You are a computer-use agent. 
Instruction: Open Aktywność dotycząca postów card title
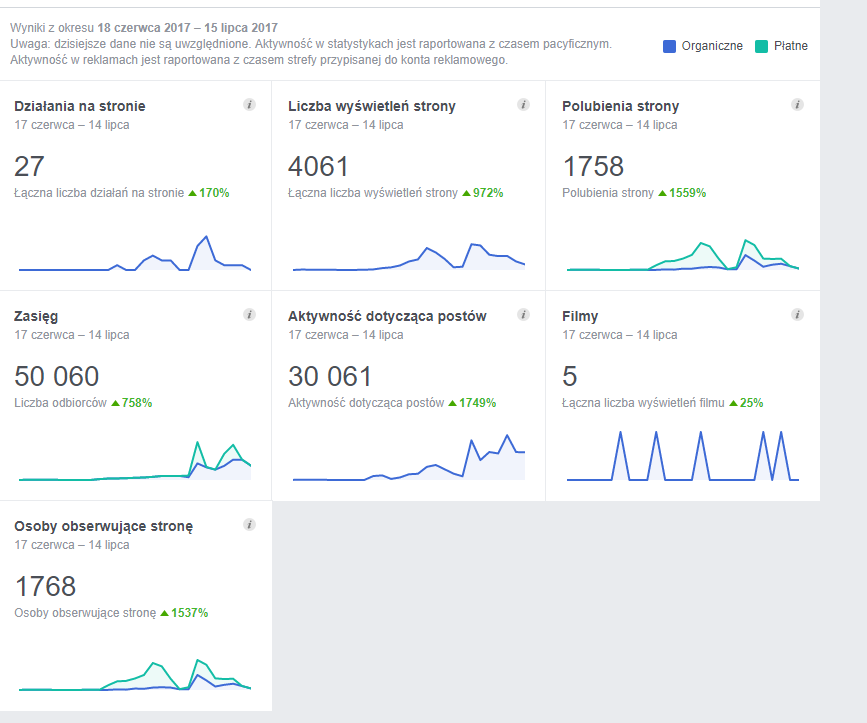(x=387, y=317)
